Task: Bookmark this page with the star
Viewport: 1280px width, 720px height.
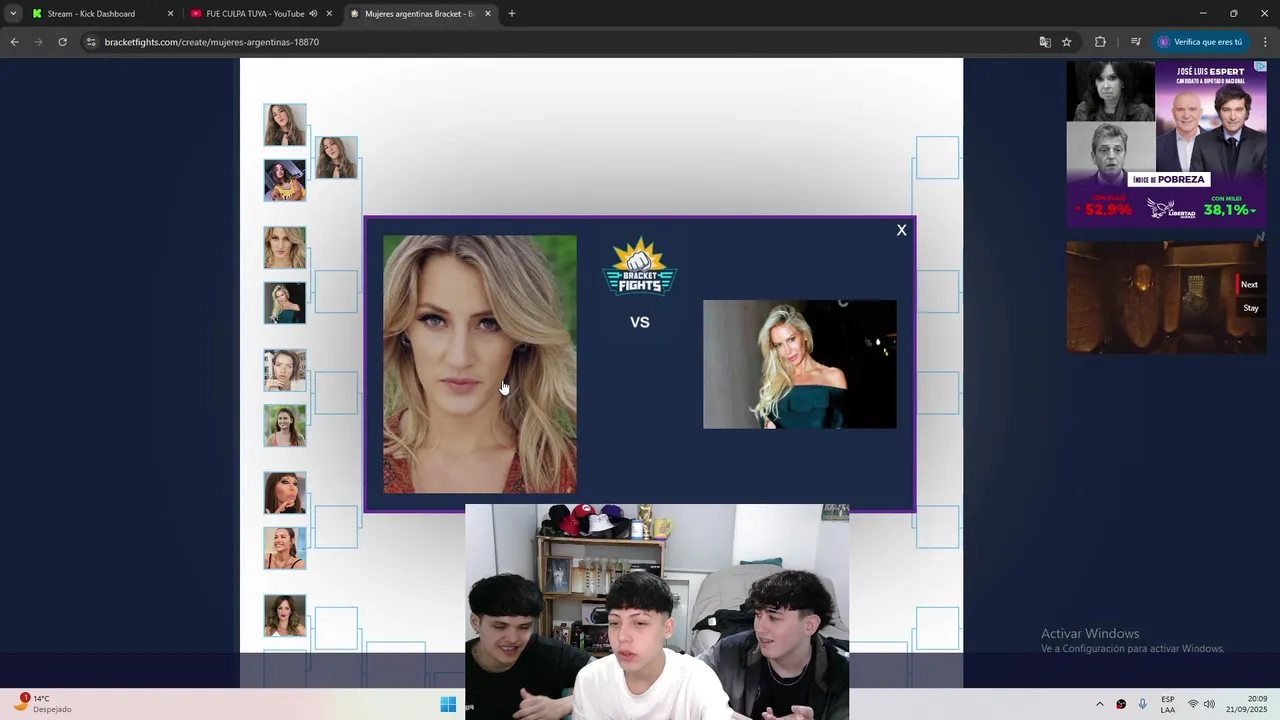Action: click(x=1067, y=42)
